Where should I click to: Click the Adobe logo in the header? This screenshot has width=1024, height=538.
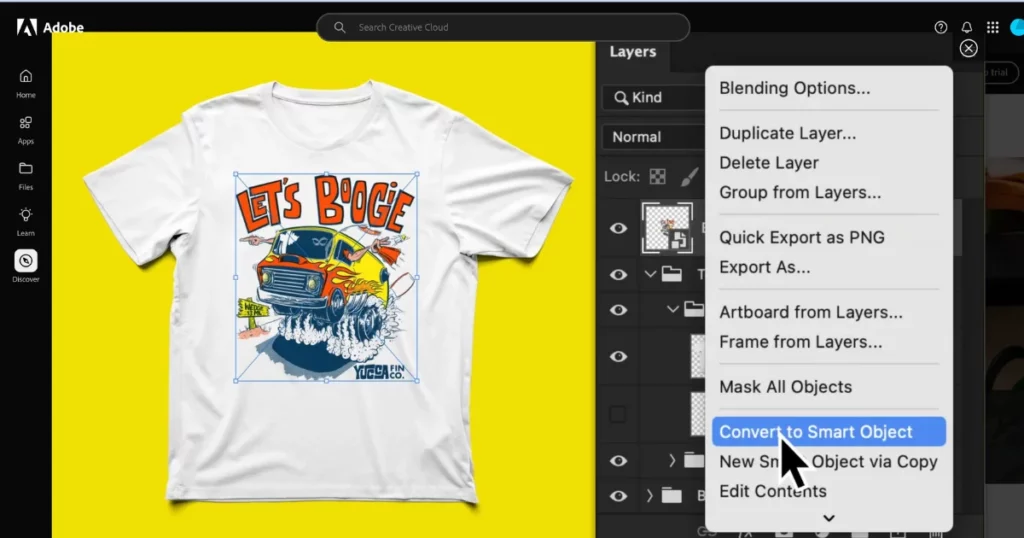(x=50, y=27)
